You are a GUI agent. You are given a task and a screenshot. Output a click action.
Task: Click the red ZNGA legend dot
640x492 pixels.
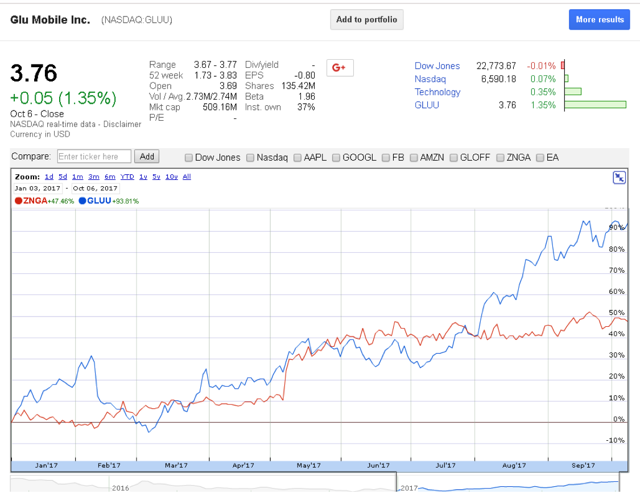(x=18, y=201)
